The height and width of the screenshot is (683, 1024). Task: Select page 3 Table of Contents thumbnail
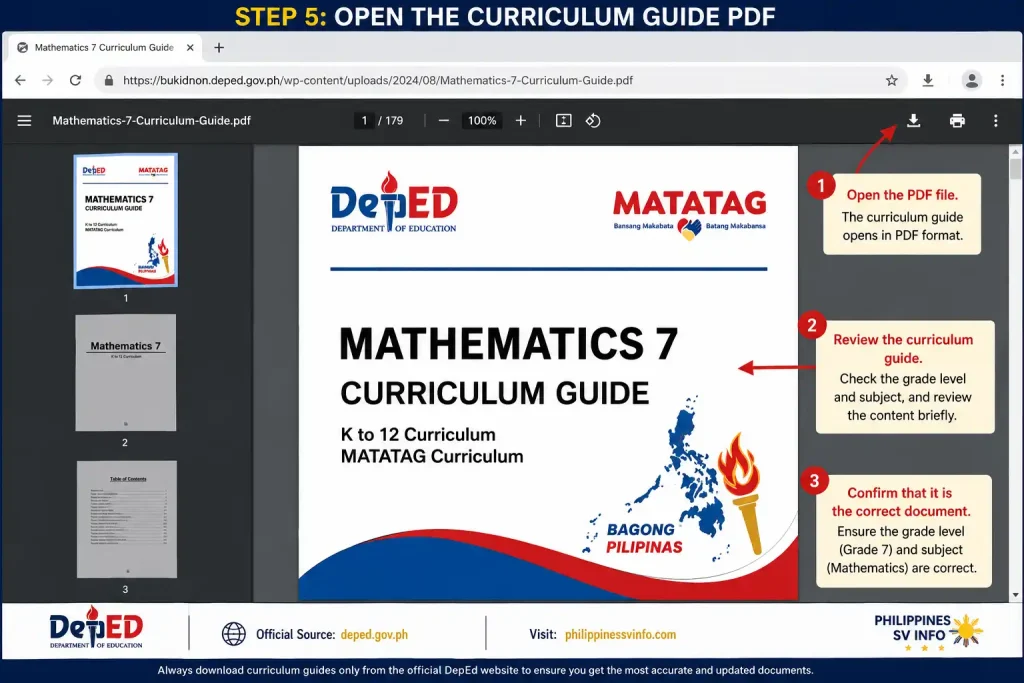127,519
